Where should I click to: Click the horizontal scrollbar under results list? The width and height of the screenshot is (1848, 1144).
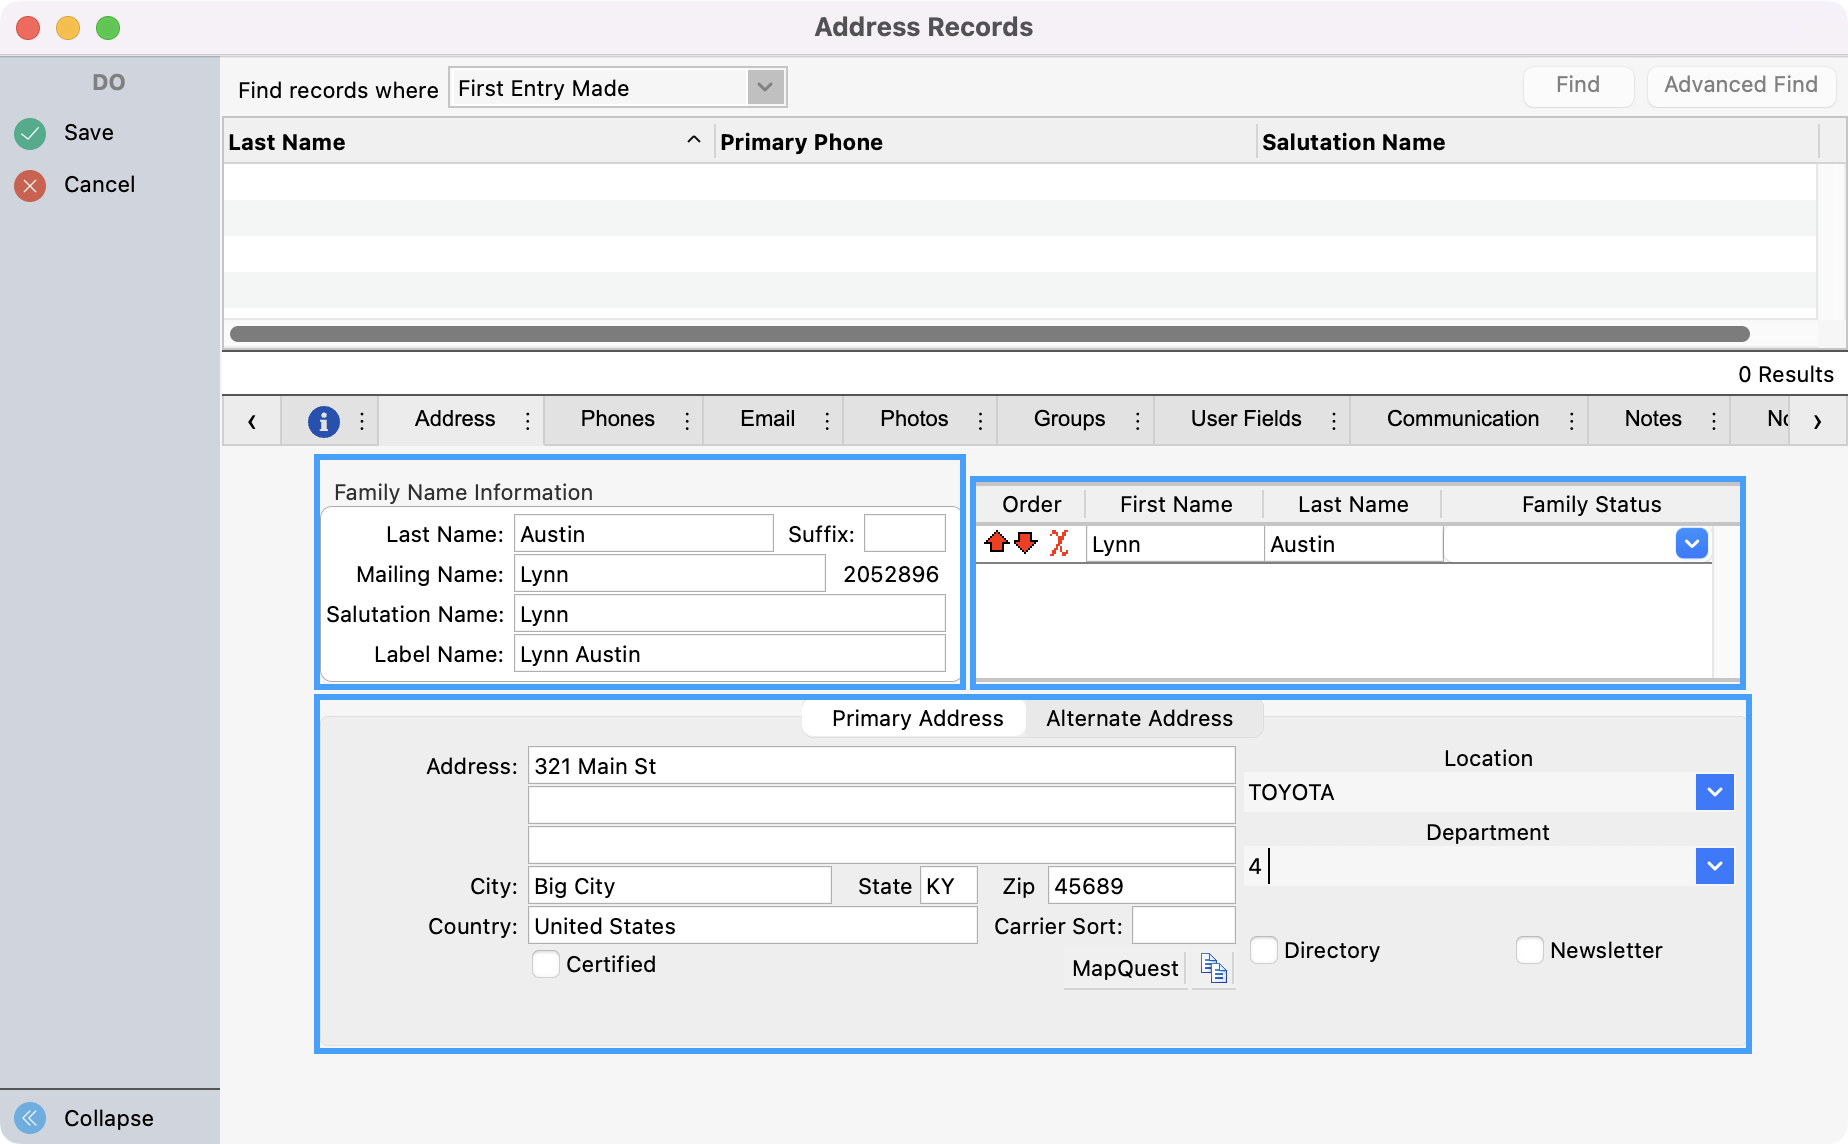pyautogui.click(x=988, y=334)
